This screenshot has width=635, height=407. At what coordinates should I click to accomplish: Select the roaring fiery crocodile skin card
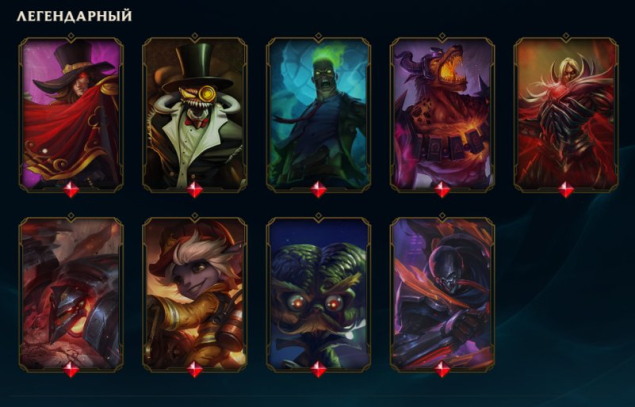[442, 114]
